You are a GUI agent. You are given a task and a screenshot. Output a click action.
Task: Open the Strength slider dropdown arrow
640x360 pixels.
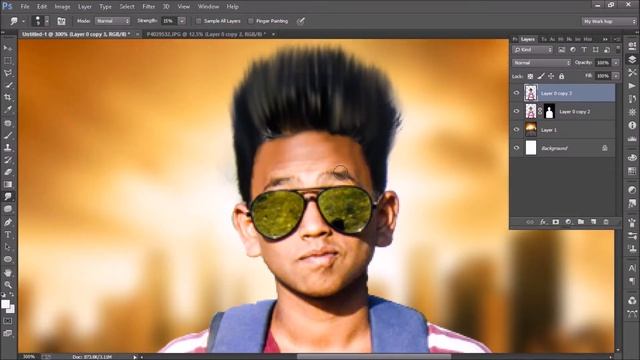click(x=182, y=21)
